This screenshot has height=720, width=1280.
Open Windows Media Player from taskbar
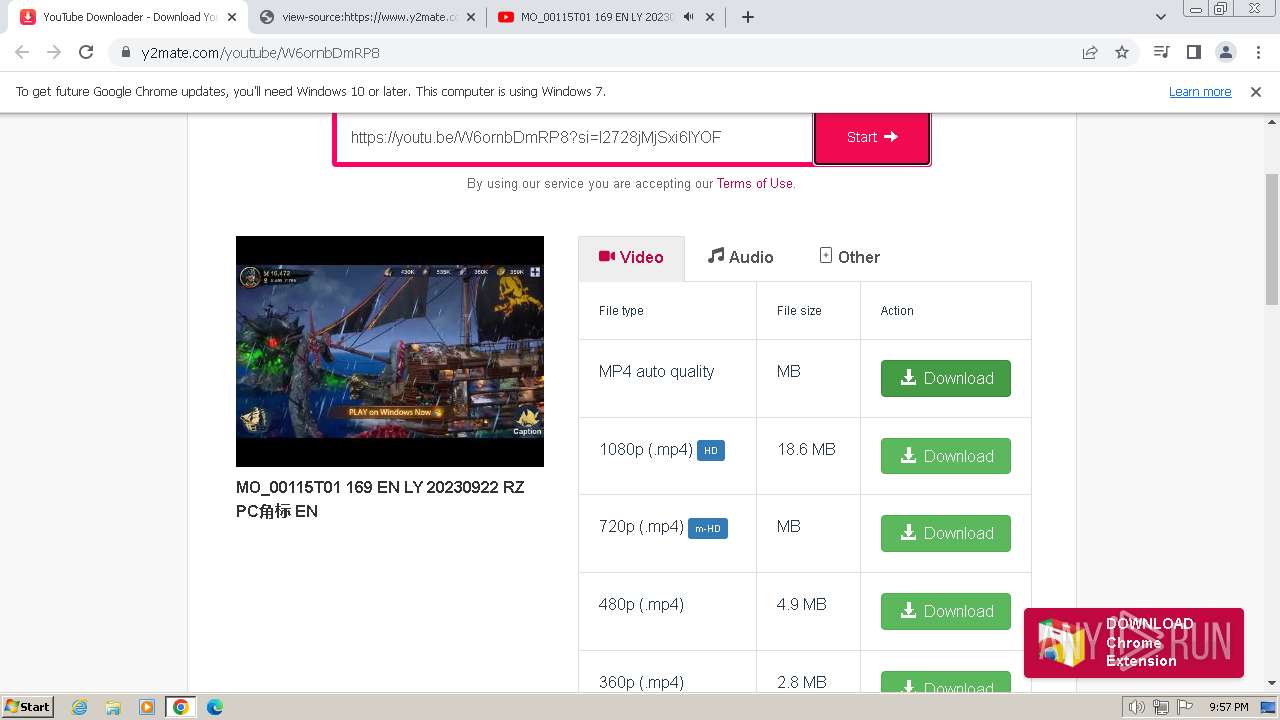(147, 707)
